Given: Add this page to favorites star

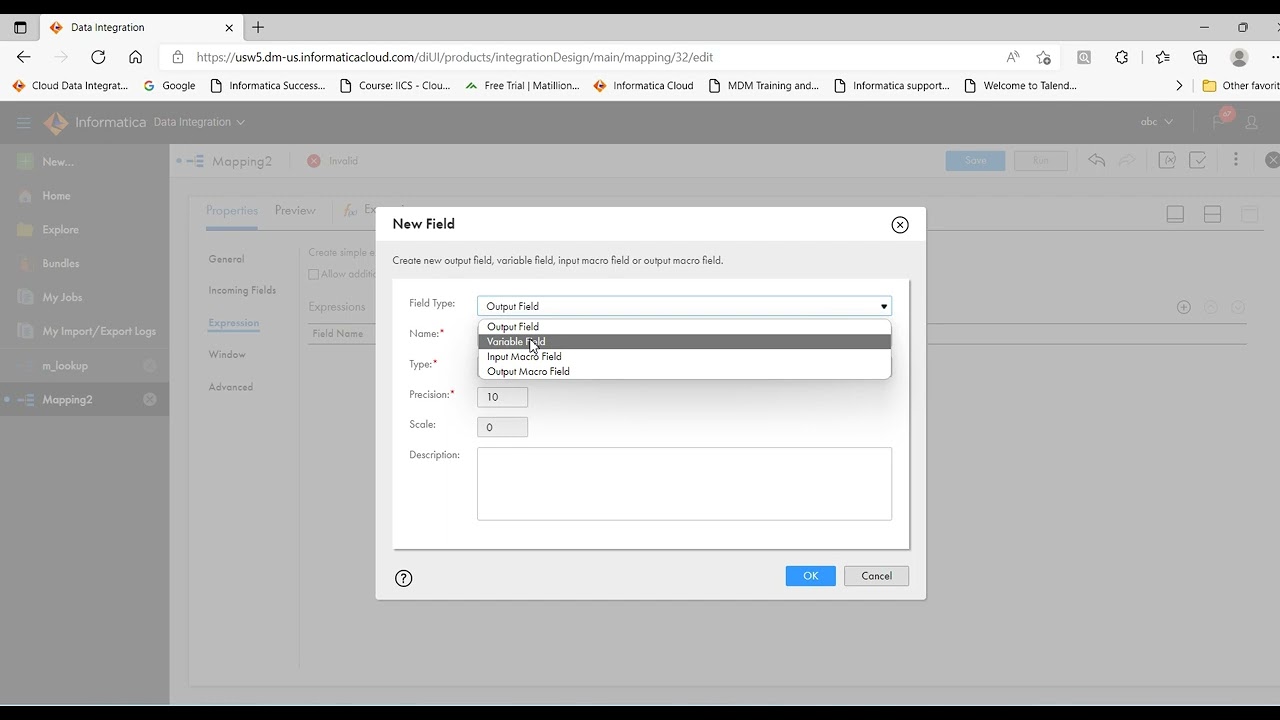Looking at the screenshot, I should coord(1044,57).
